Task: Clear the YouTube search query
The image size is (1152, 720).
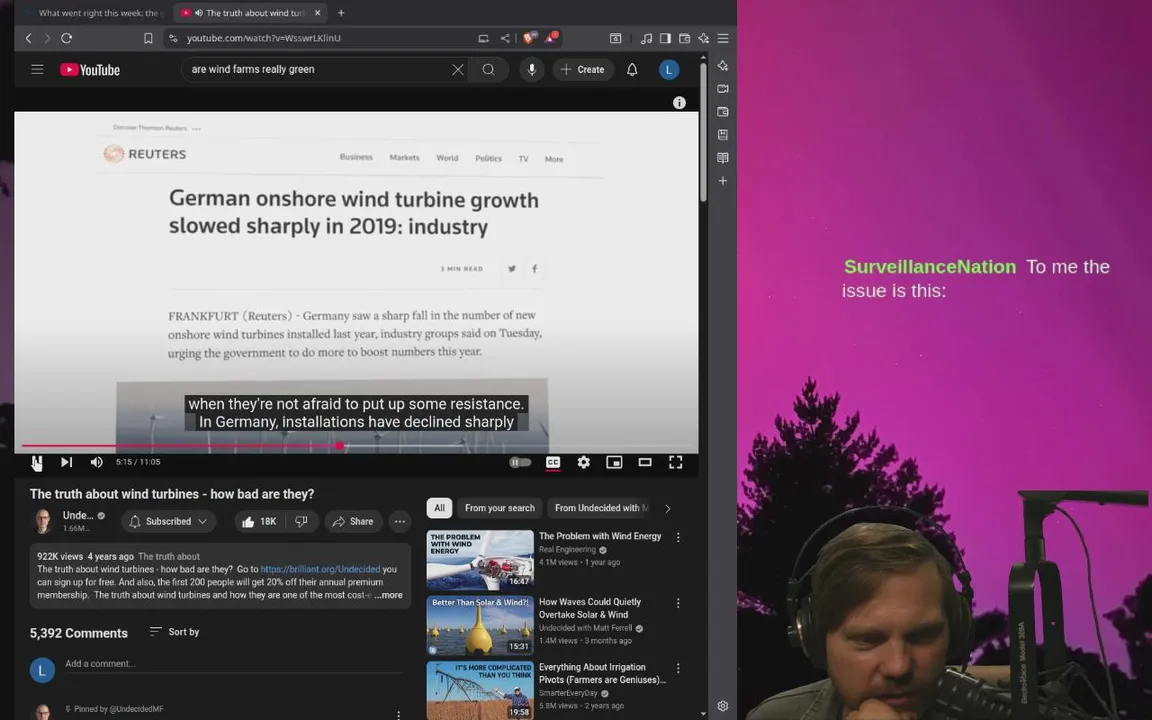Action: tap(458, 70)
